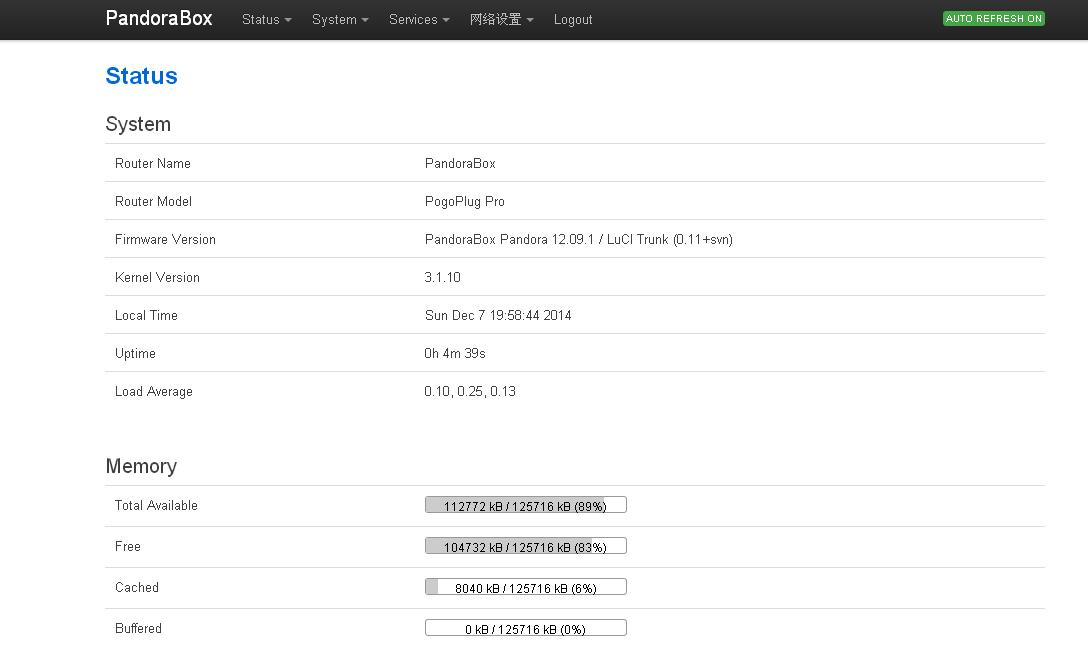Click the Load Average label
Screen dimensions: 1088x657
pyautogui.click(x=154, y=391)
